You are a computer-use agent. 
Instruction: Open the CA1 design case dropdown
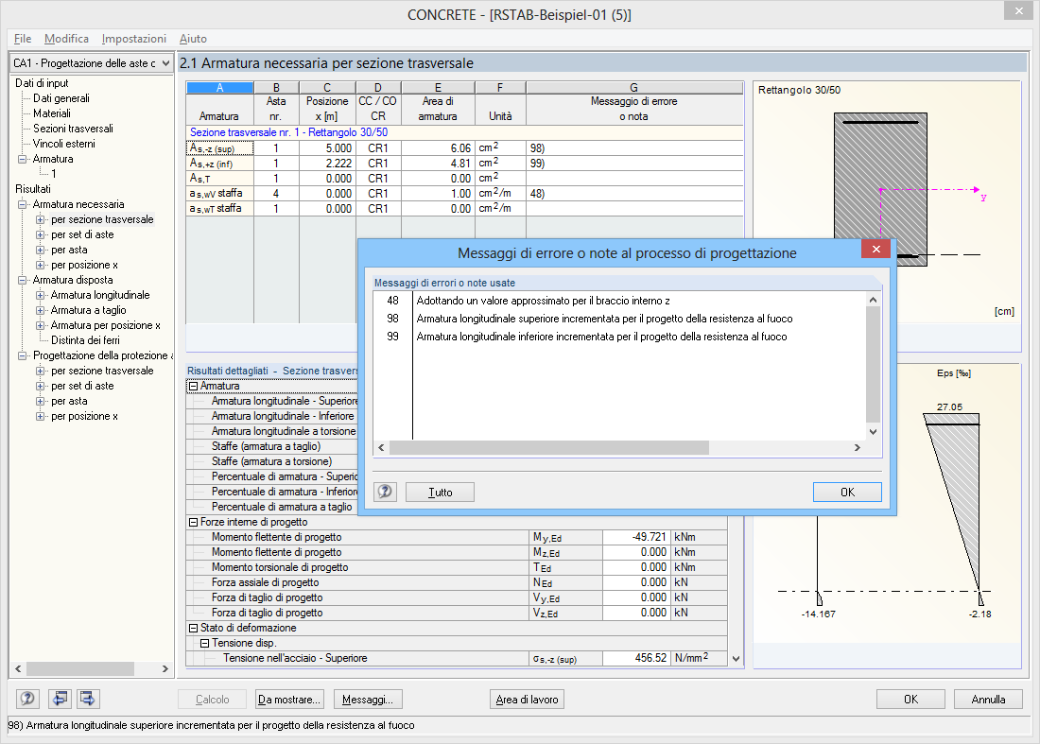point(92,63)
